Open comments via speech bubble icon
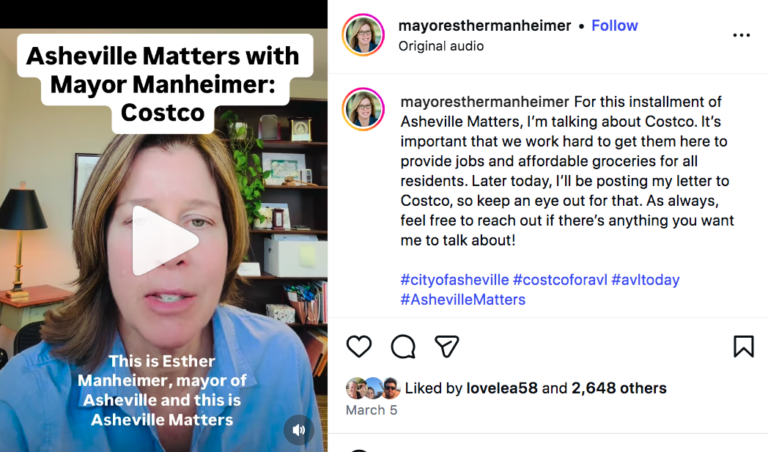The image size is (768, 452). [x=403, y=347]
